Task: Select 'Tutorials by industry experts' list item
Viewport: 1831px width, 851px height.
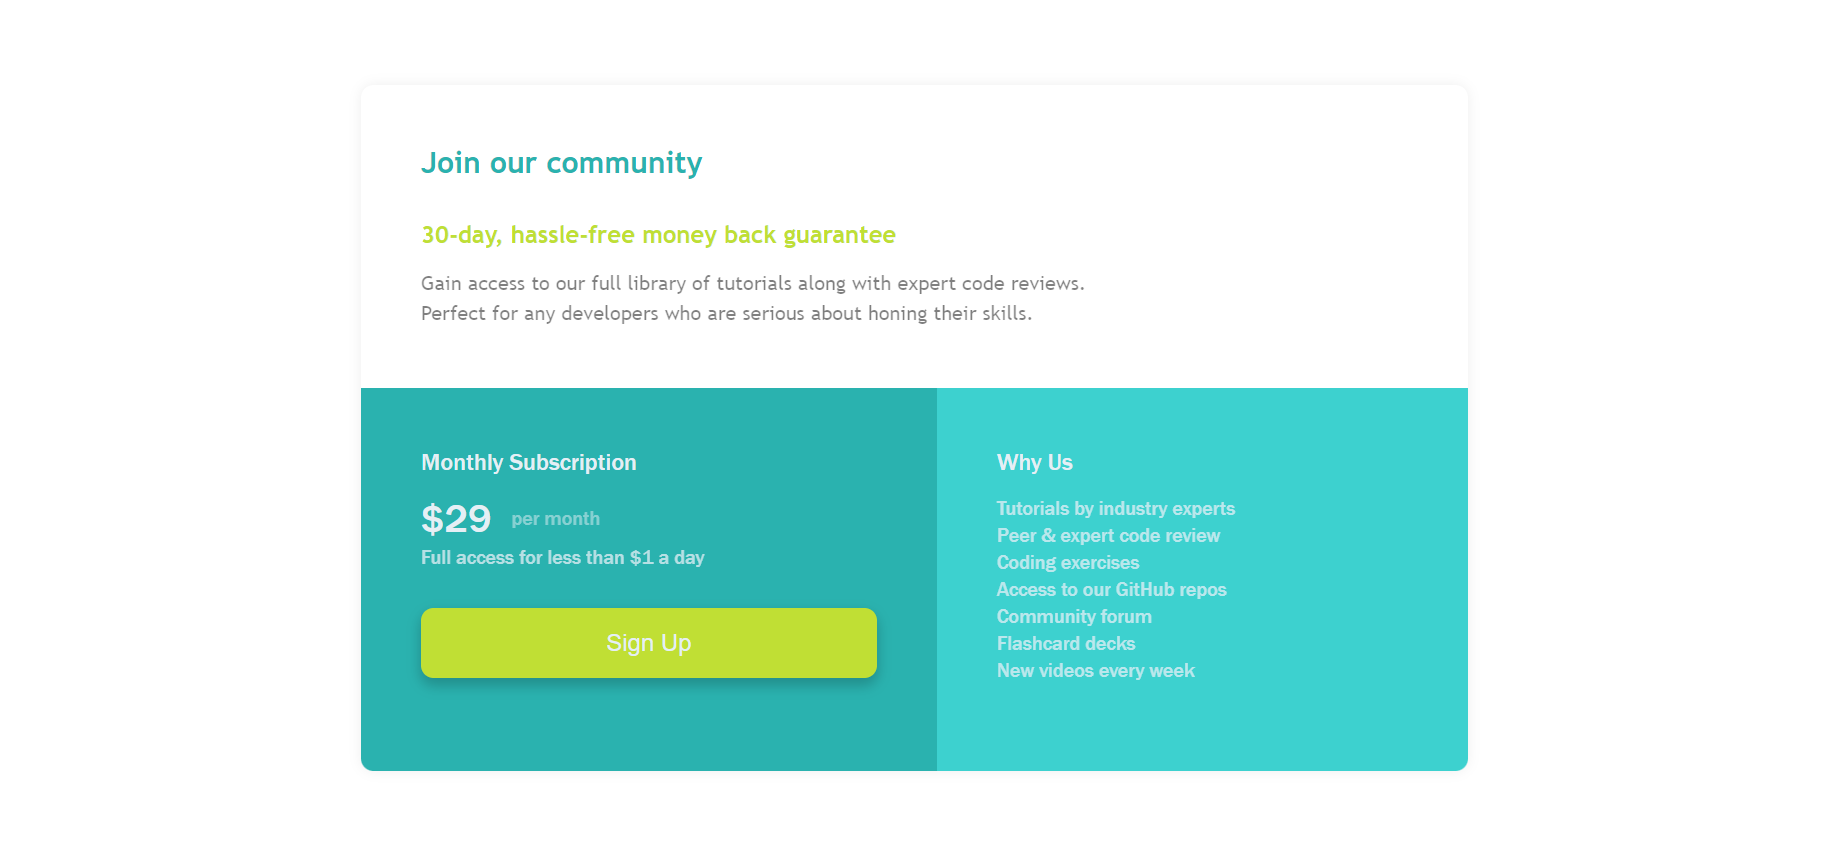Action: [1115, 509]
